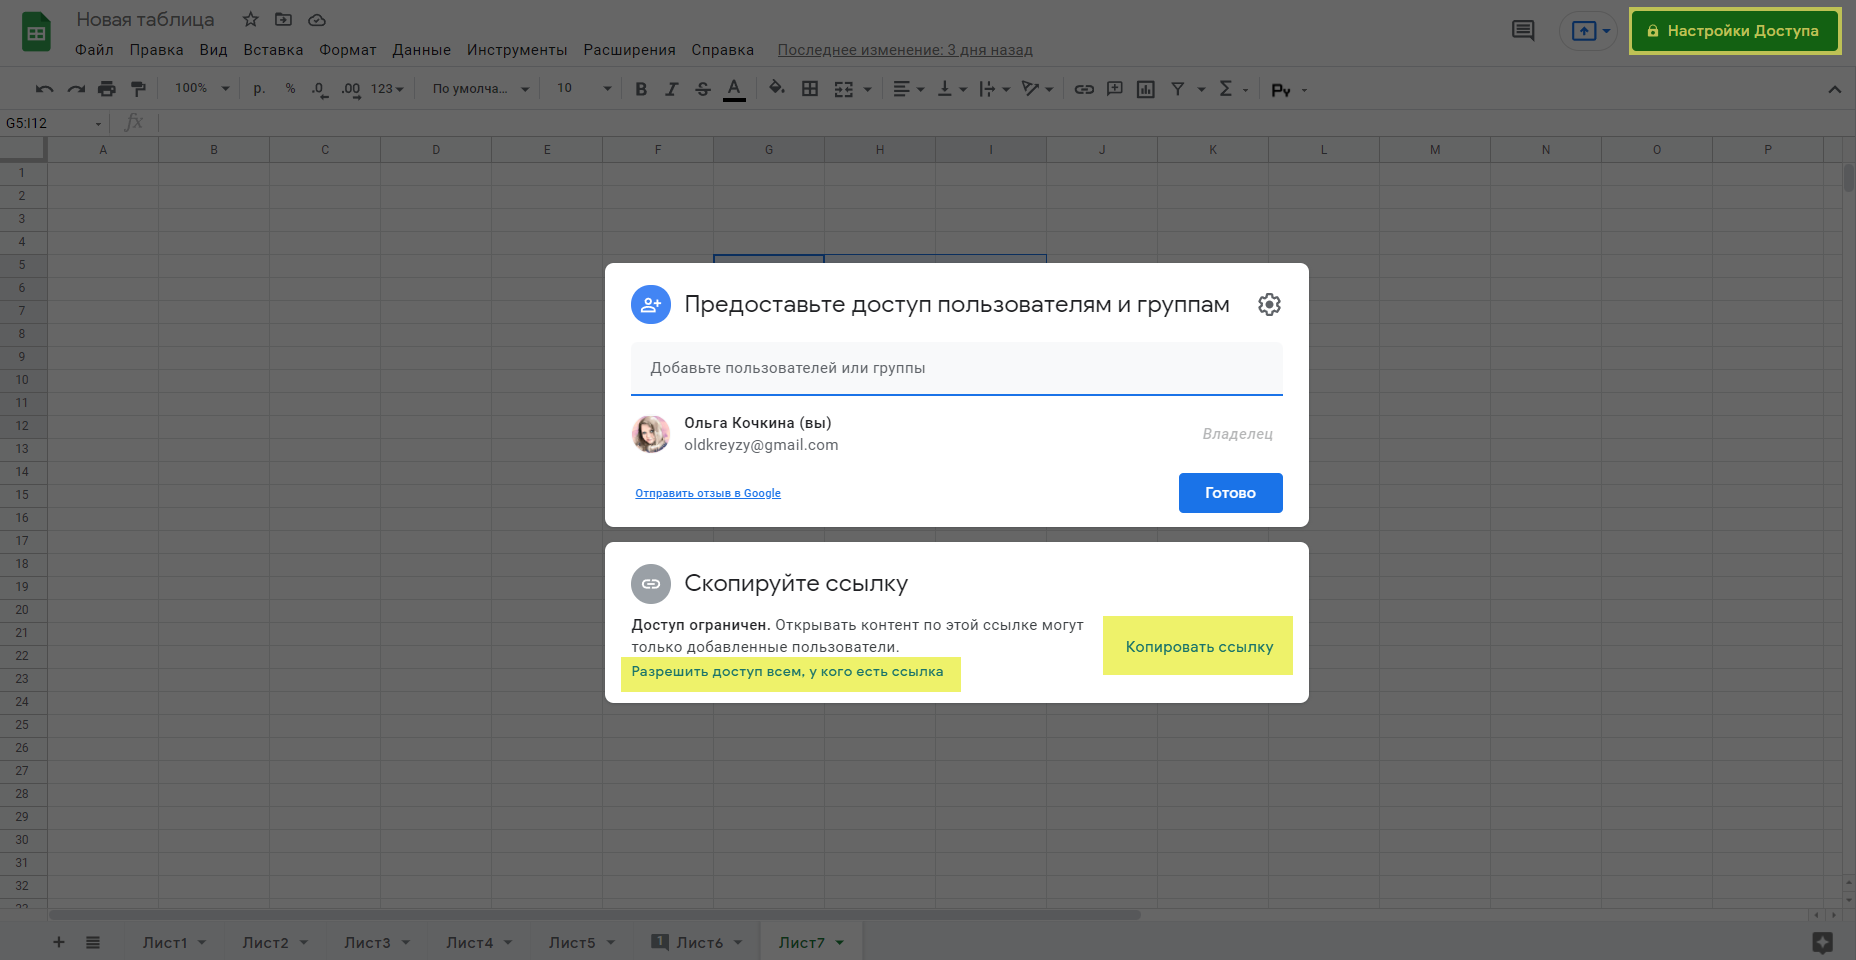1856x960 pixels.
Task: Open the Данные menu
Action: 421,50
